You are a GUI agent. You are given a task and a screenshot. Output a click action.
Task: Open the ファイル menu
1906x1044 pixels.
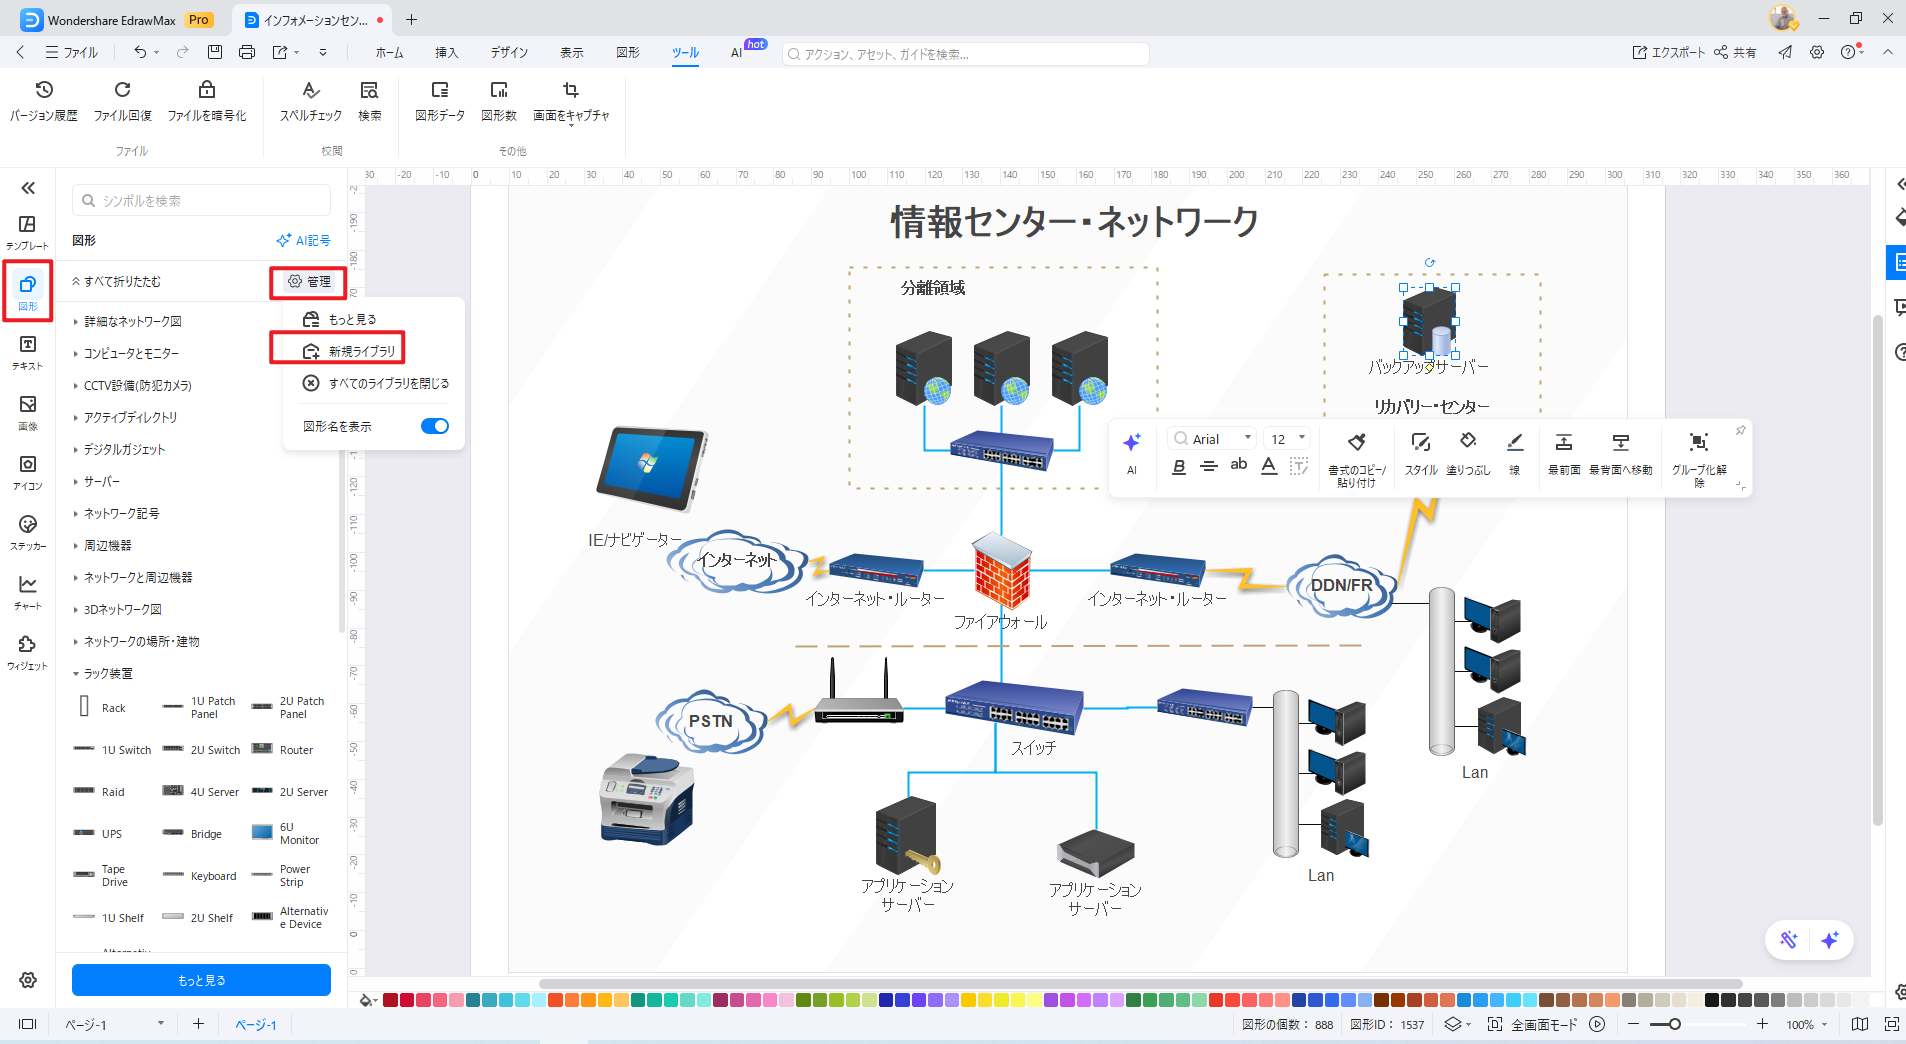[73, 52]
